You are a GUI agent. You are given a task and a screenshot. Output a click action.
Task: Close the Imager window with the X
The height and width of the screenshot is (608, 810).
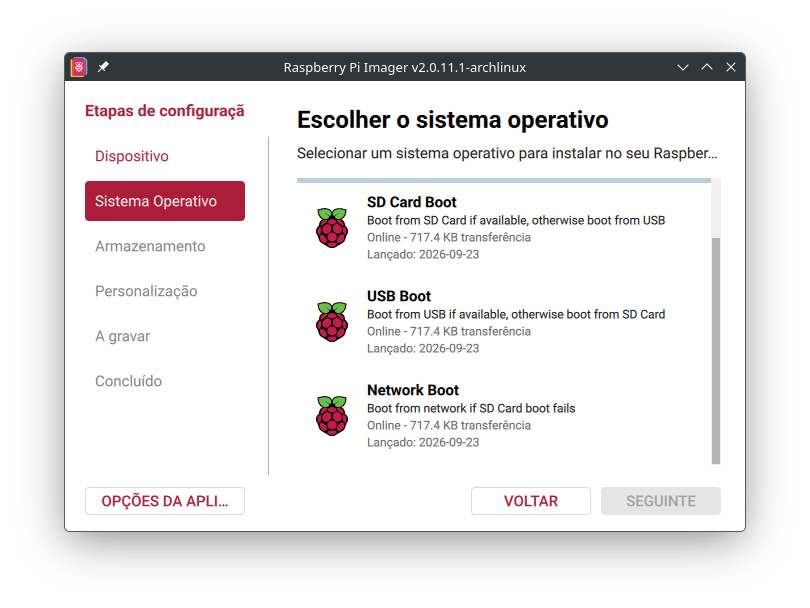click(730, 67)
